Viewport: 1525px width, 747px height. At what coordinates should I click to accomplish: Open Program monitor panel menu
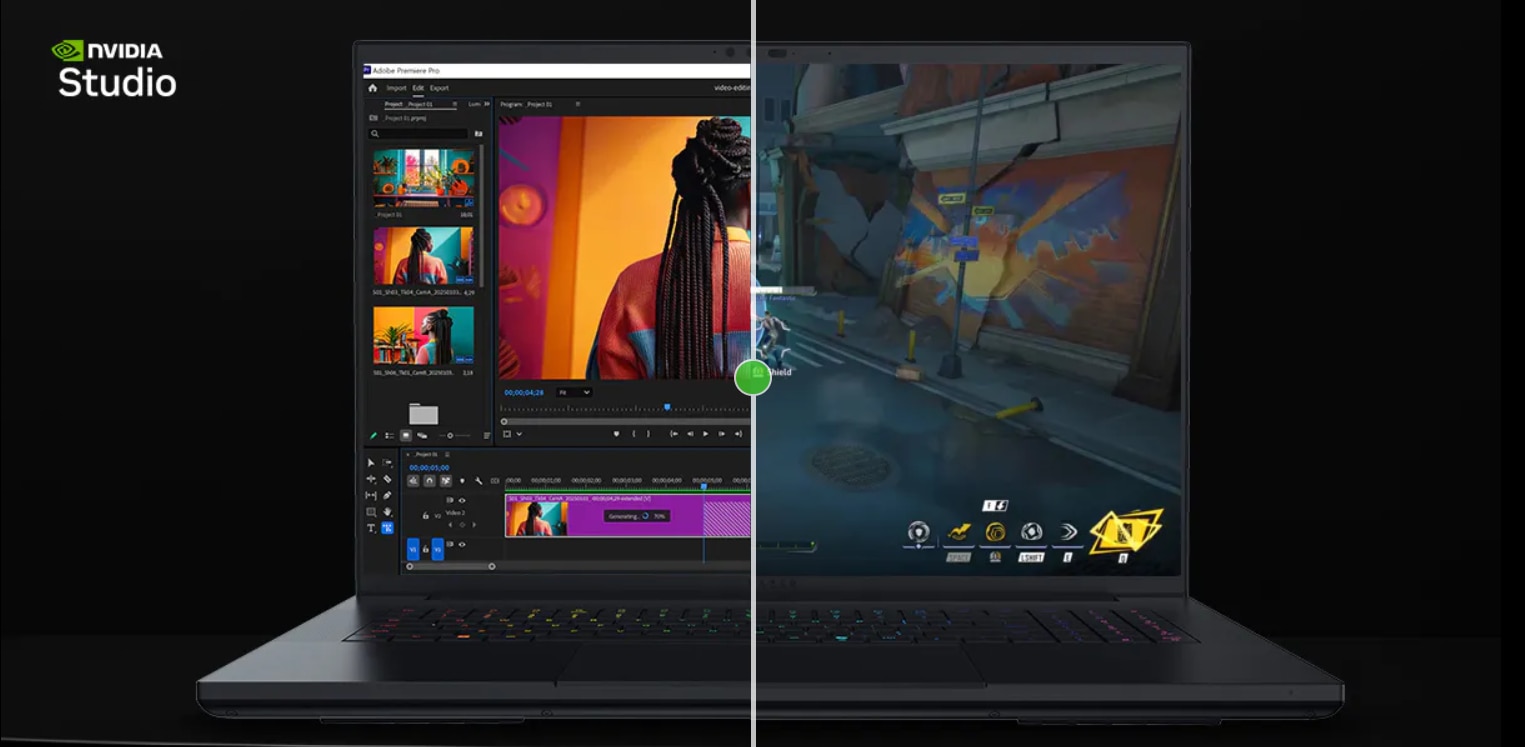577,104
